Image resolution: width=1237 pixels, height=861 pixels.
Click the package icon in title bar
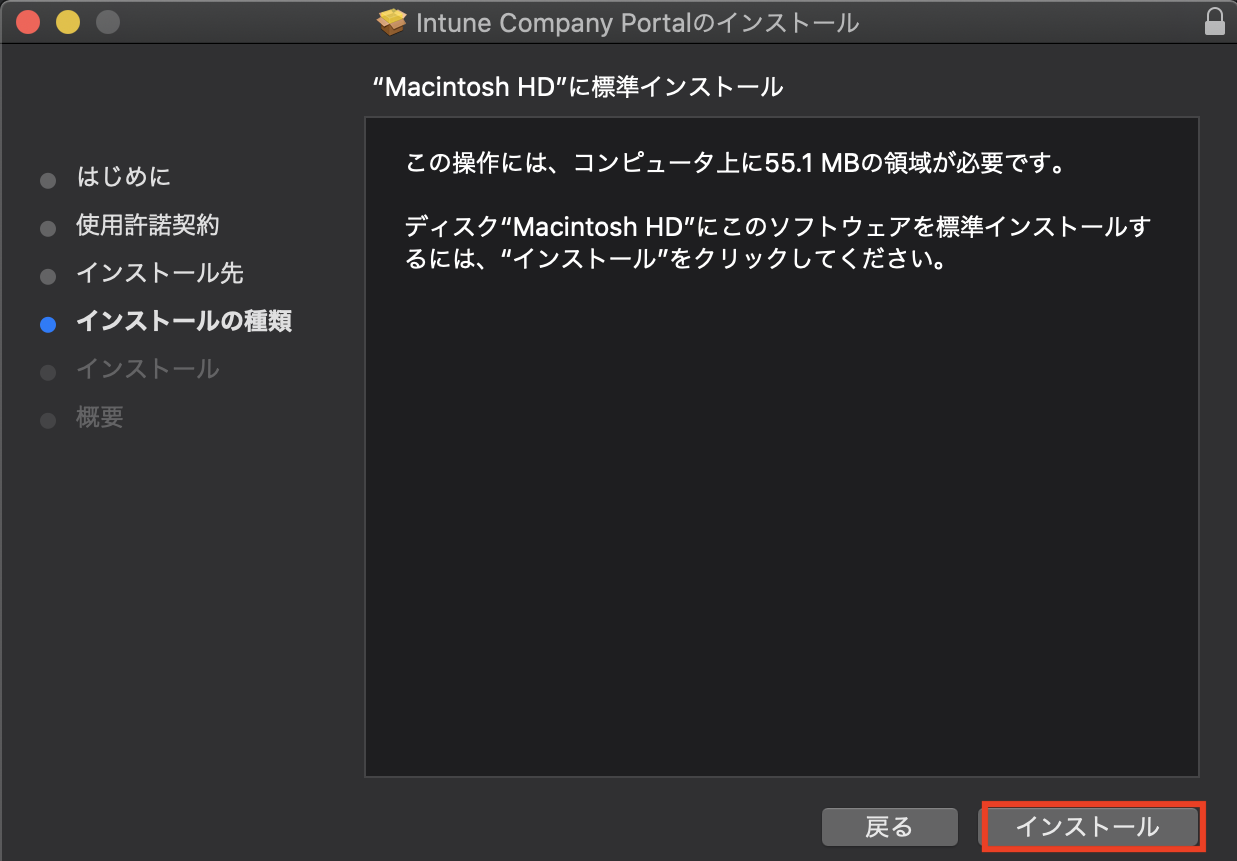[392, 22]
